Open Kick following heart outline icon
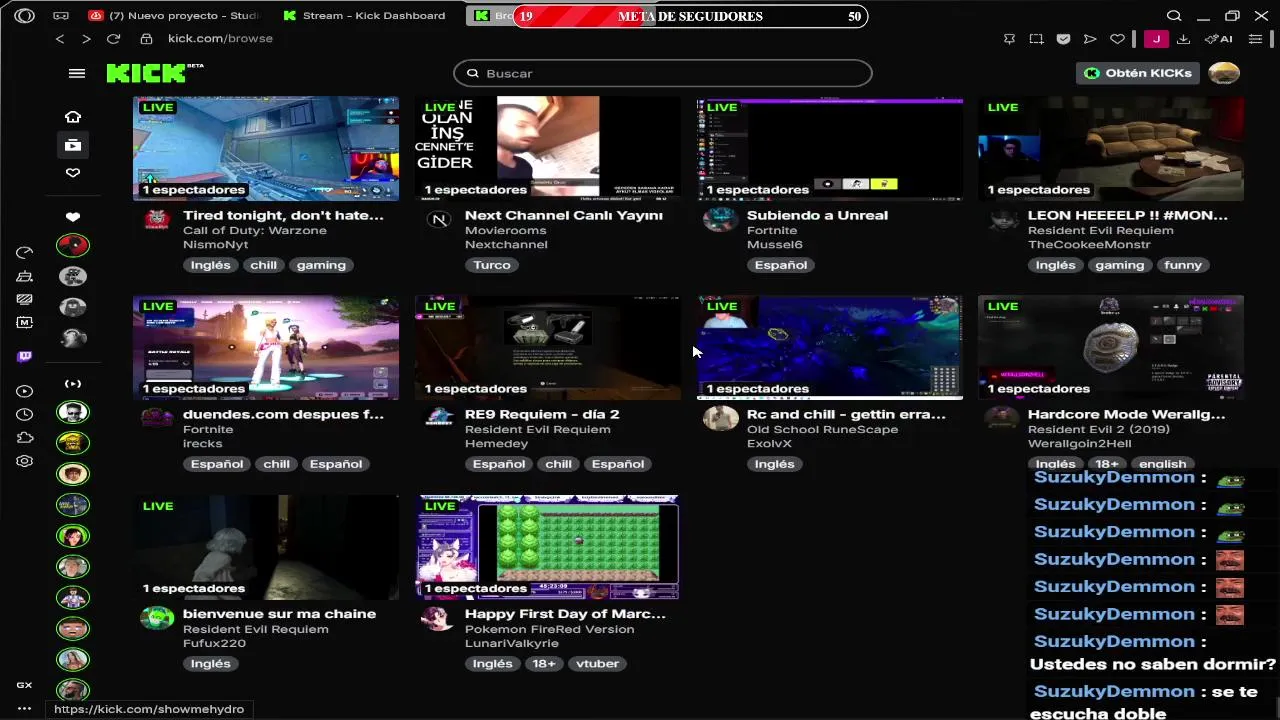Image resolution: width=1280 pixels, height=720 pixels. pos(73,173)
